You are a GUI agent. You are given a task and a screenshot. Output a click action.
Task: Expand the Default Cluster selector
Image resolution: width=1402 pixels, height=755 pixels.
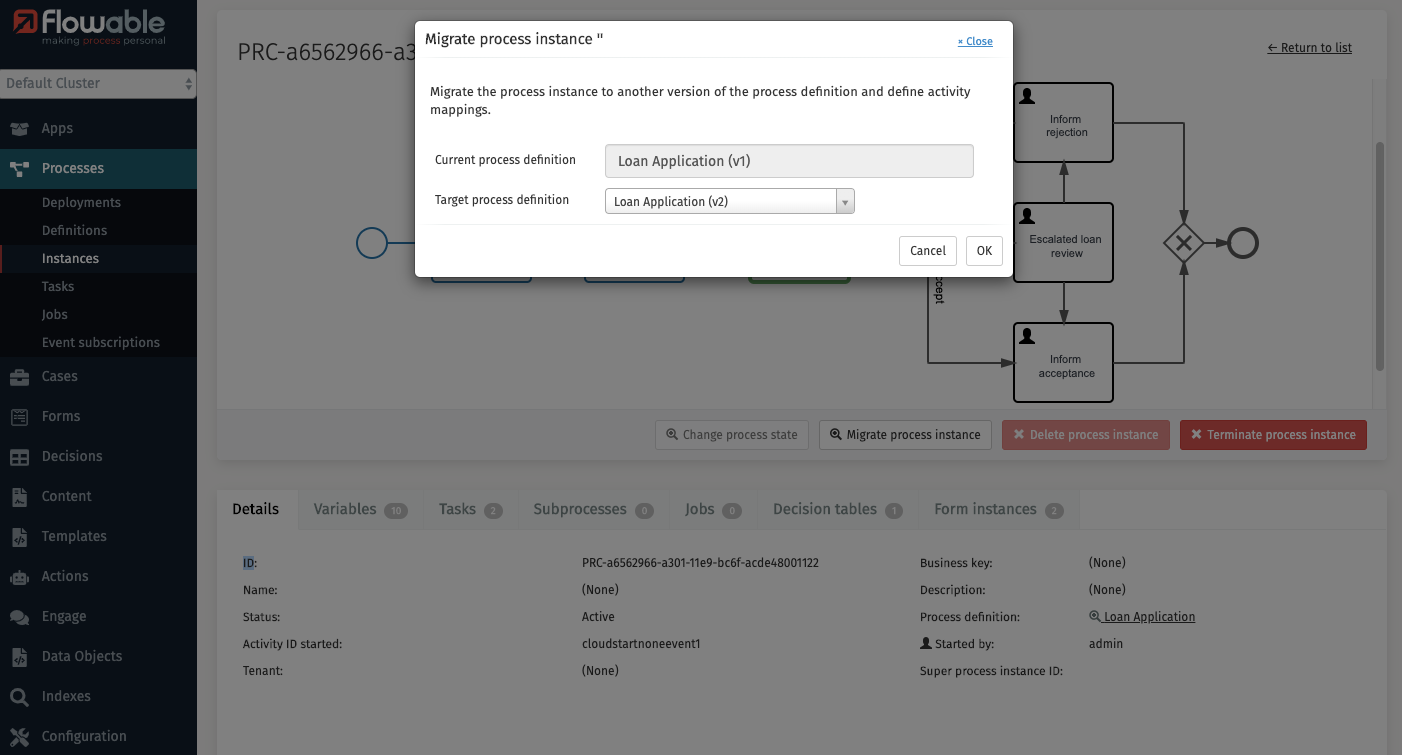98,84
